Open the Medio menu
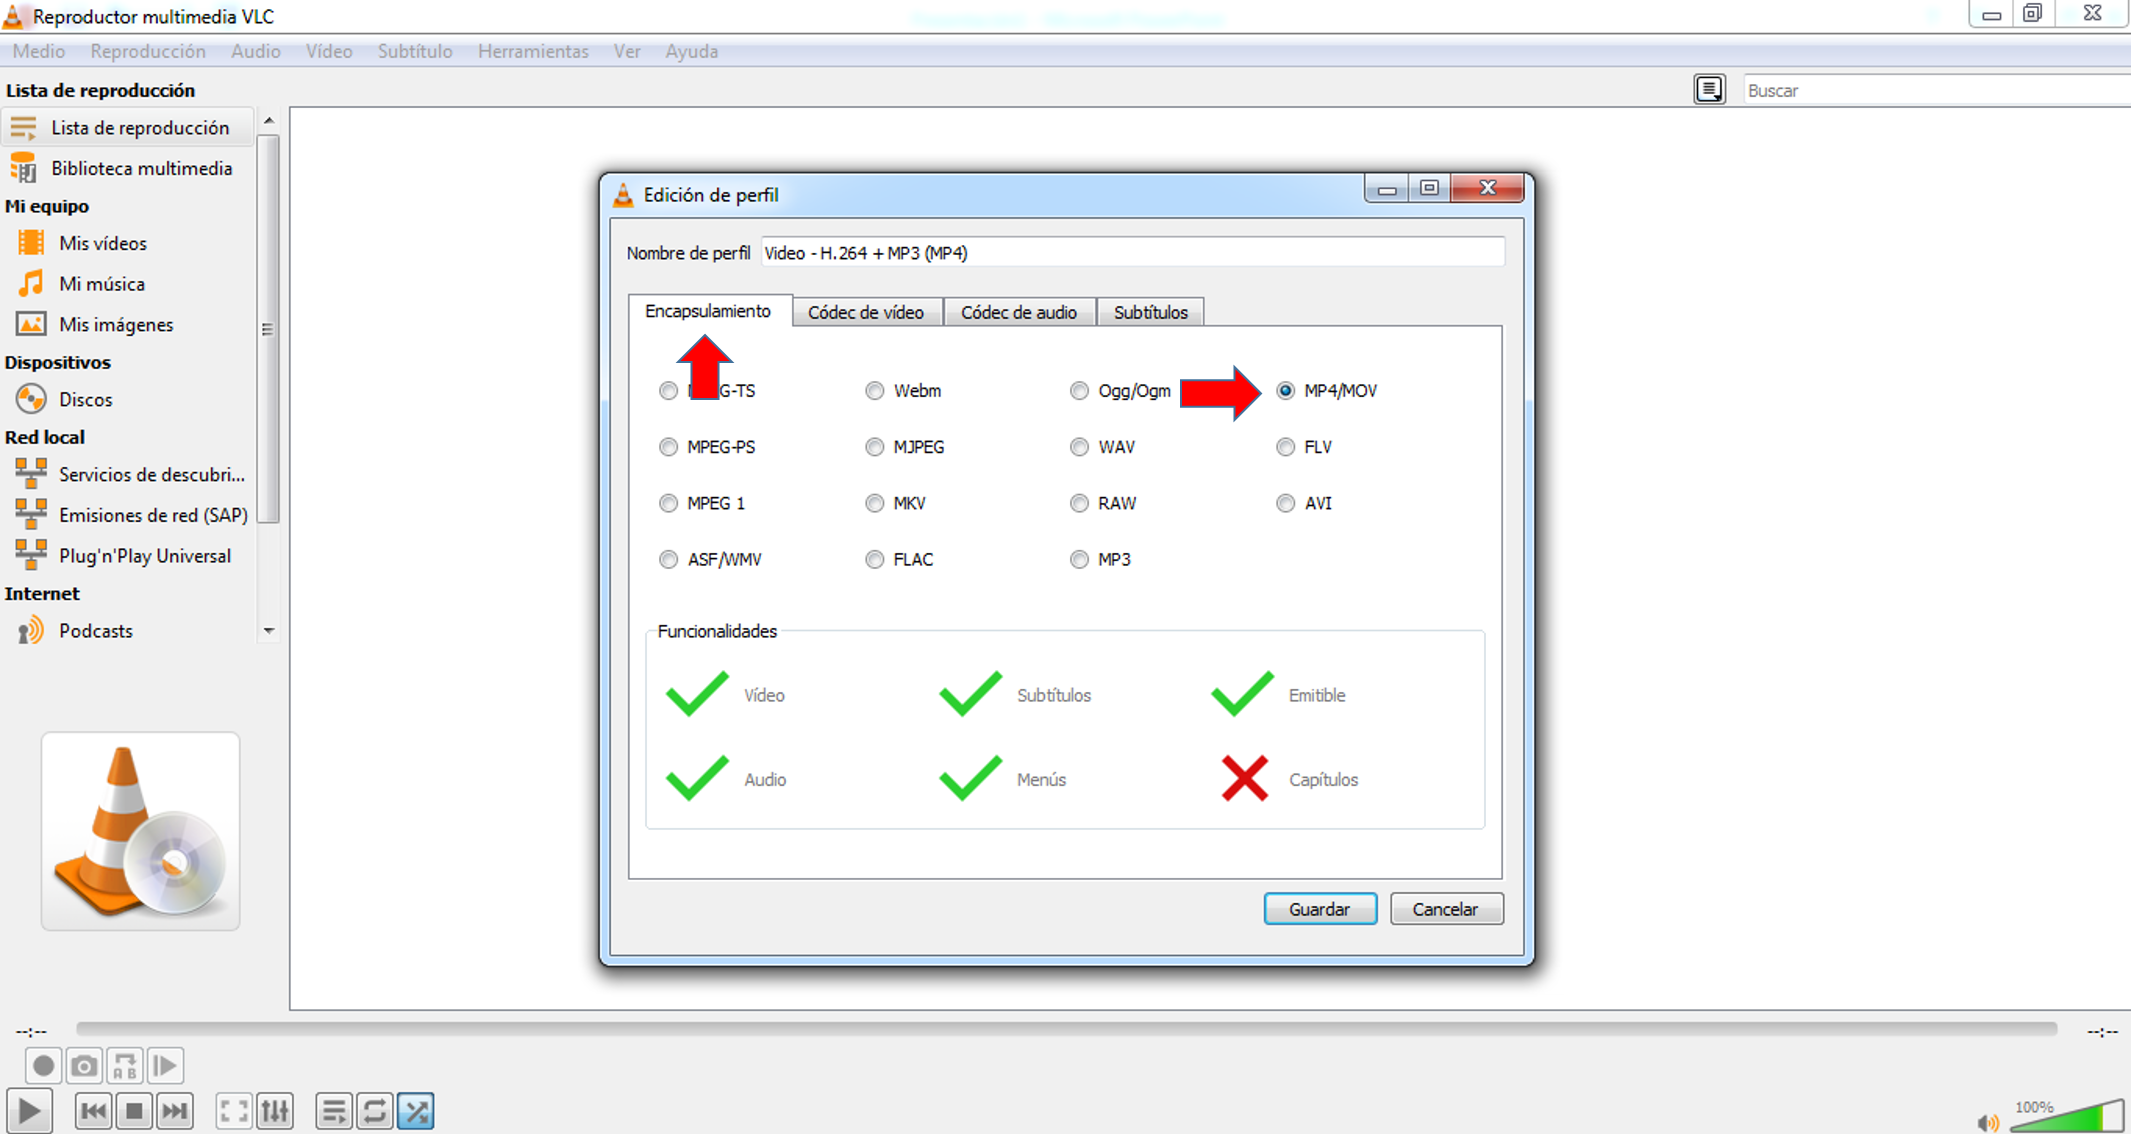This screenshot has height=1134, width=2131. pyautogui.click(x=39, y=51)
